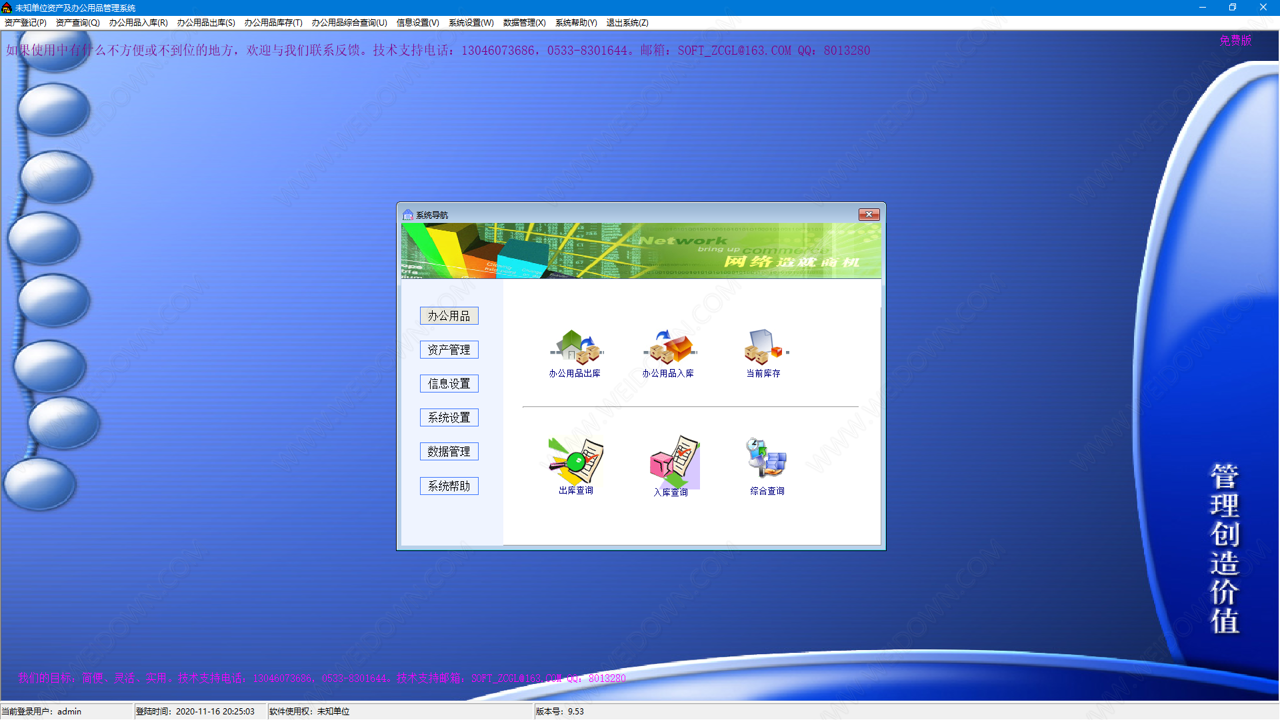Minimize the main application window
The image size is (1280, 720).
click(1203, 7)
